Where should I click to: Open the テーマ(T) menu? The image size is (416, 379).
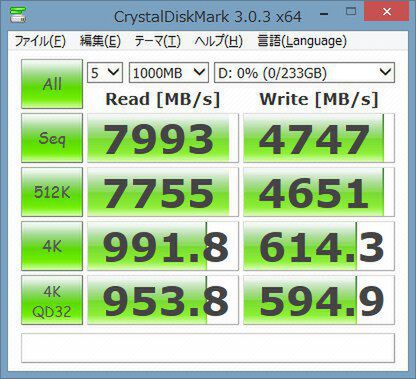pyautogui.click(x=157, y=41)
